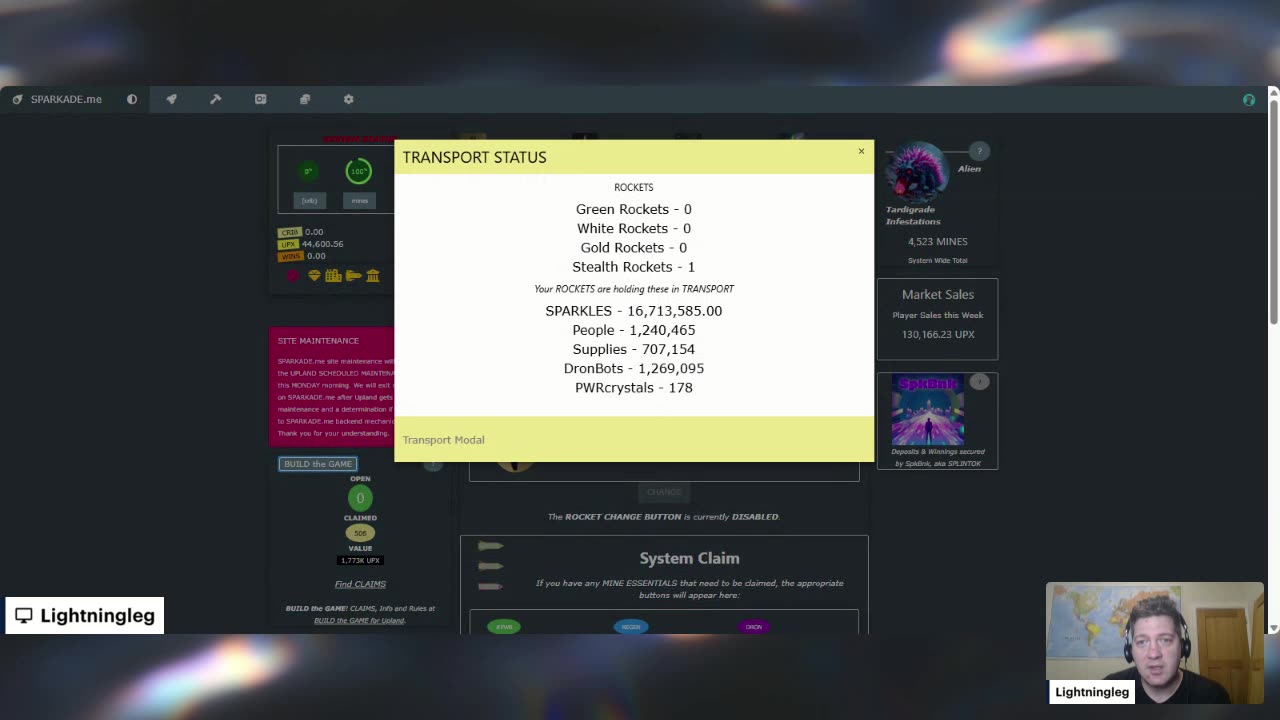Image resolution: width=1280 pixels, height=720 pixels.
Task: Click the magenta circle icon
Action: 293,276
